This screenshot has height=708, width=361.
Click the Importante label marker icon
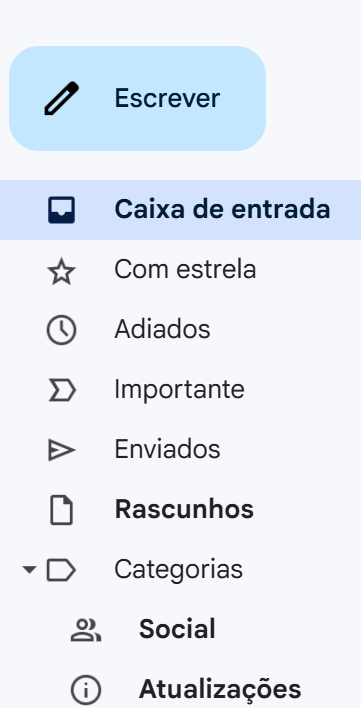(61, 390)
